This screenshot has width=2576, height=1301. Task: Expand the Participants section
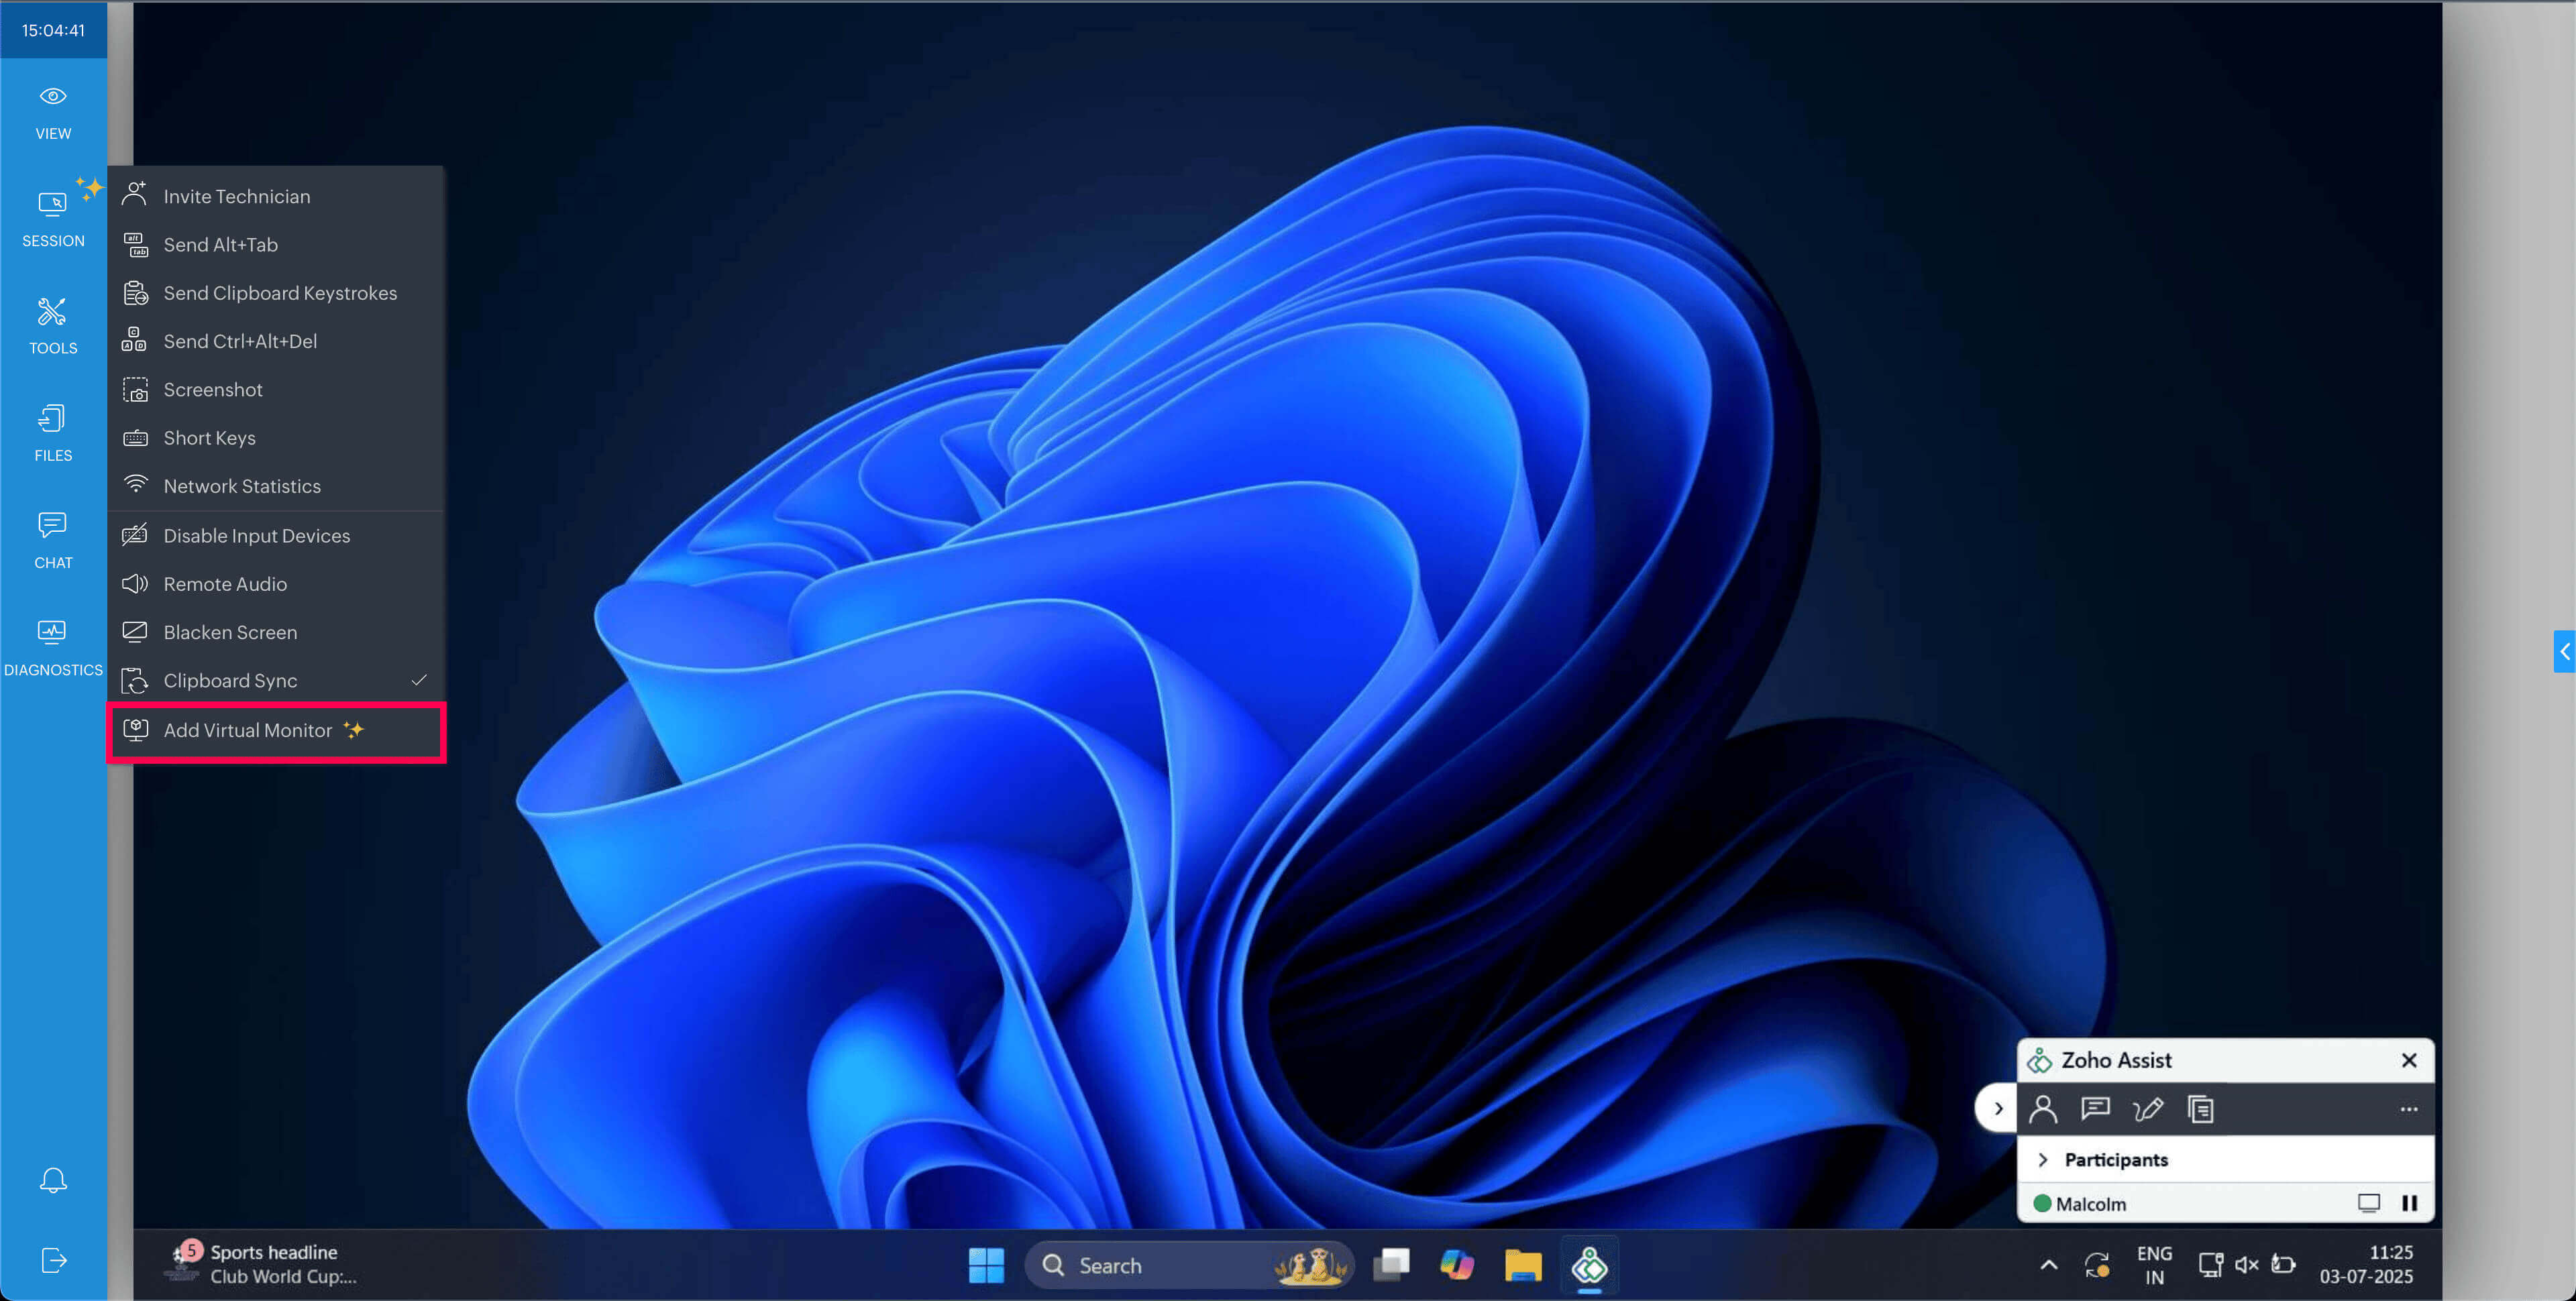point(2043,1160)
